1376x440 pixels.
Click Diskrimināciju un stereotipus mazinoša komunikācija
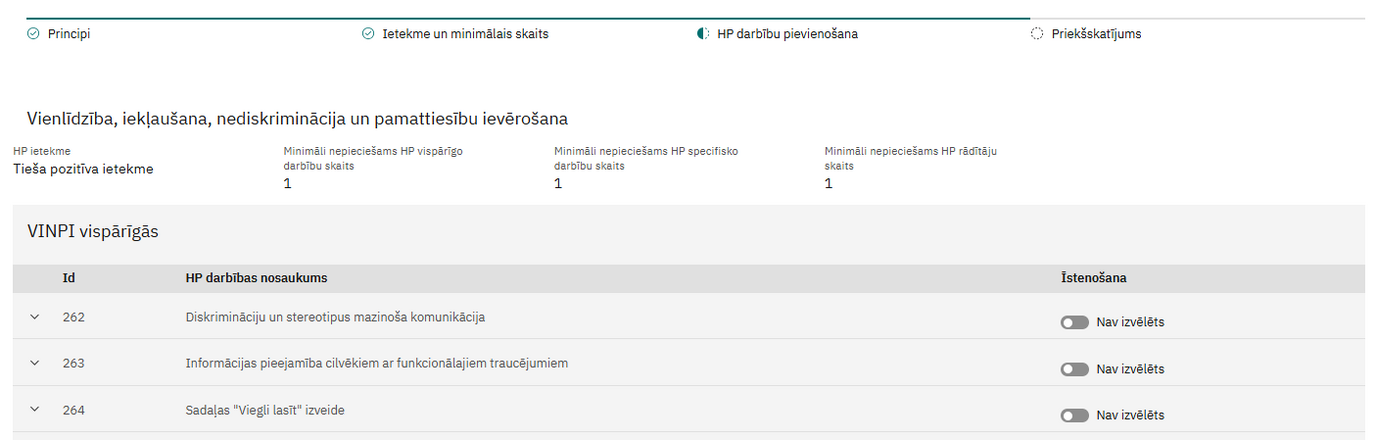tap(335, 317)
